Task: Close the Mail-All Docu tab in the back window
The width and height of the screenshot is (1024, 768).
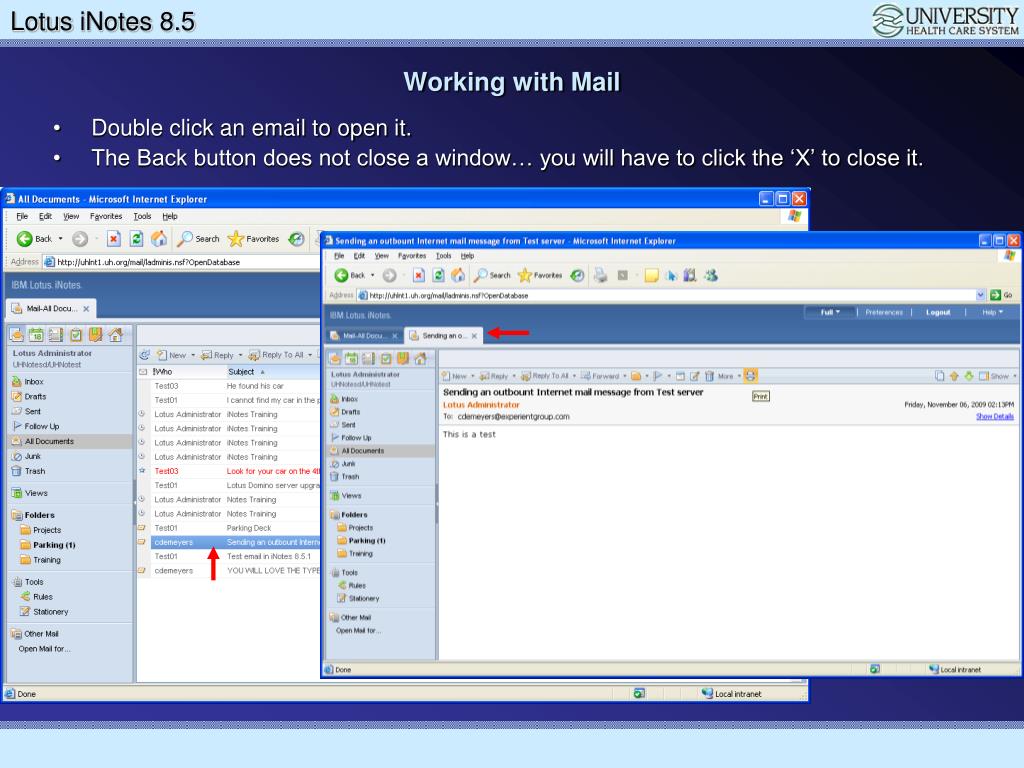Action: (x=86, y=308)
